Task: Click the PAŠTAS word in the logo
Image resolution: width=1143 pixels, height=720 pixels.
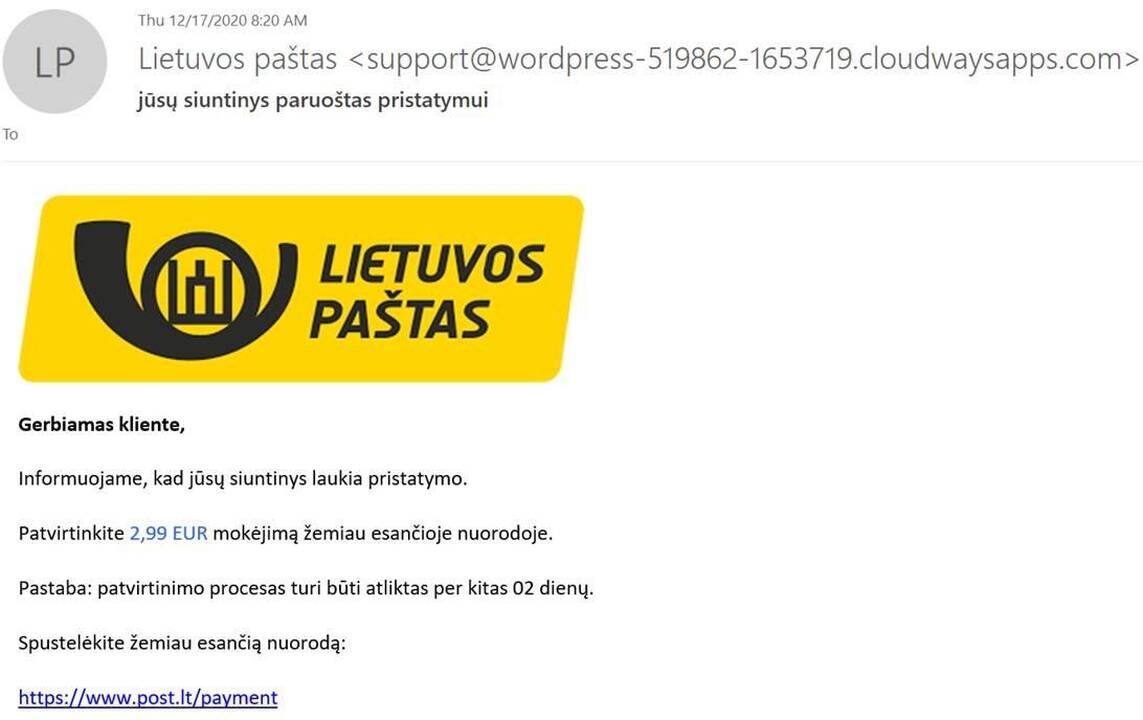Action: [x=399, y=318]
